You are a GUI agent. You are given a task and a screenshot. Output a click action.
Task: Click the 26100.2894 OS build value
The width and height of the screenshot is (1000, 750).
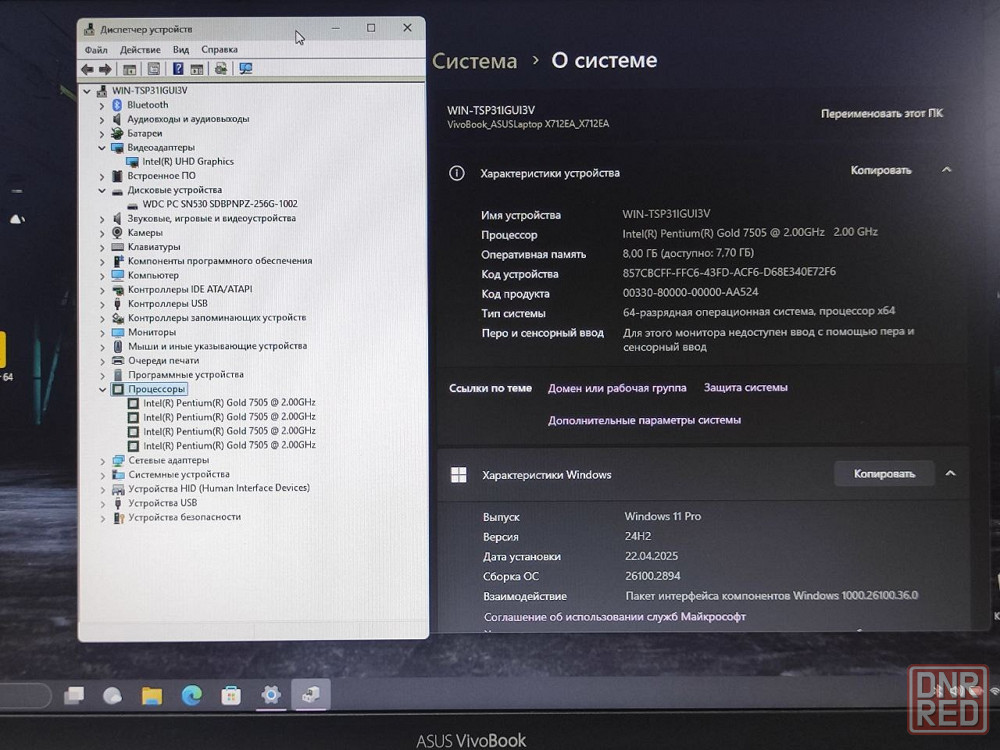pyautogui.click(x=652, y=576)
